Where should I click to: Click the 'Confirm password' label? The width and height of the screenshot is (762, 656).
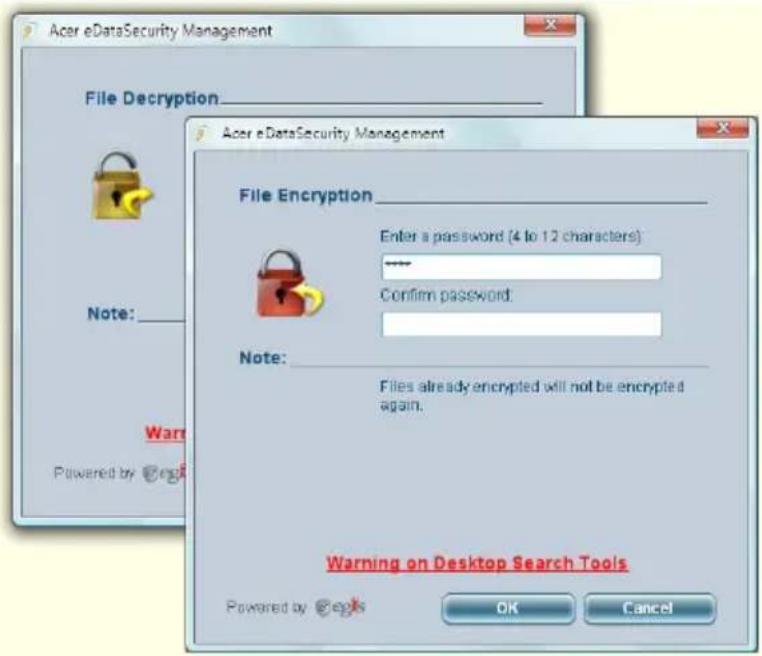point(446,295)
